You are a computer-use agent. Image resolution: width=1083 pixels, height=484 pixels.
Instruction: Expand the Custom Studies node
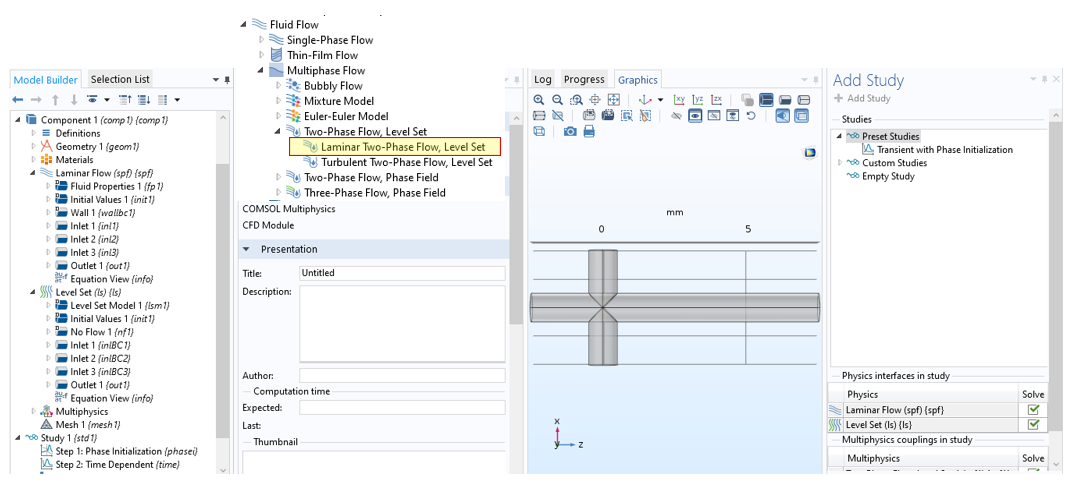tap(840, 163)
